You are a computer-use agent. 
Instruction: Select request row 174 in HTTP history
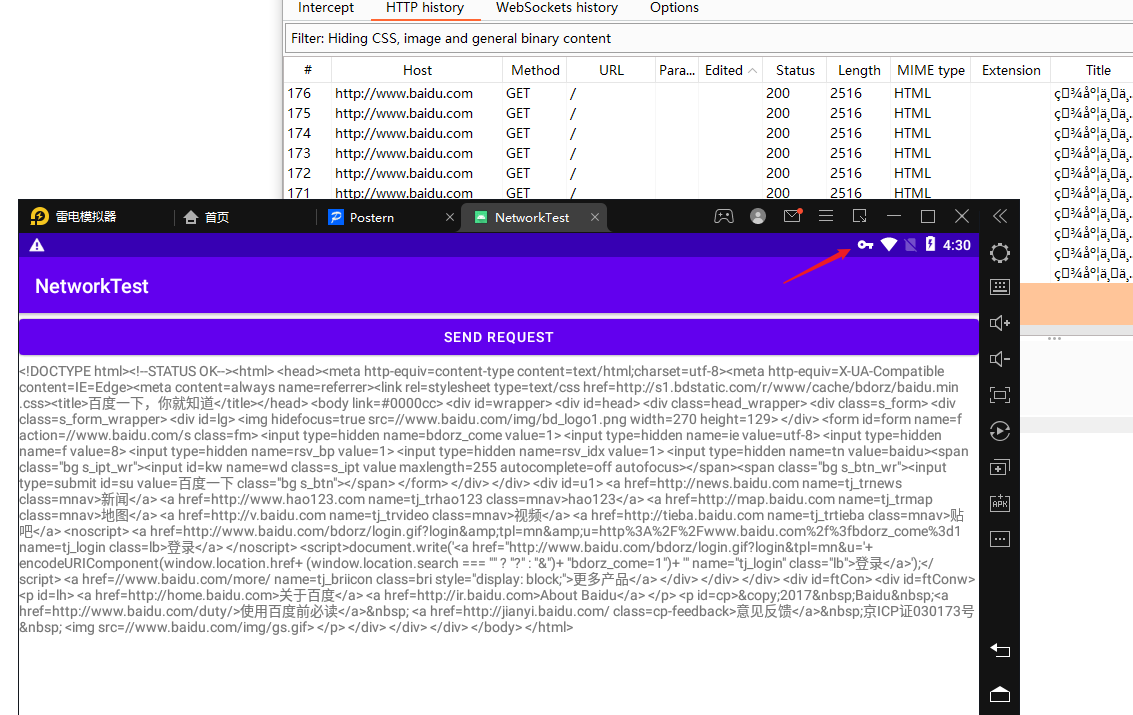[x=709, y=134]
